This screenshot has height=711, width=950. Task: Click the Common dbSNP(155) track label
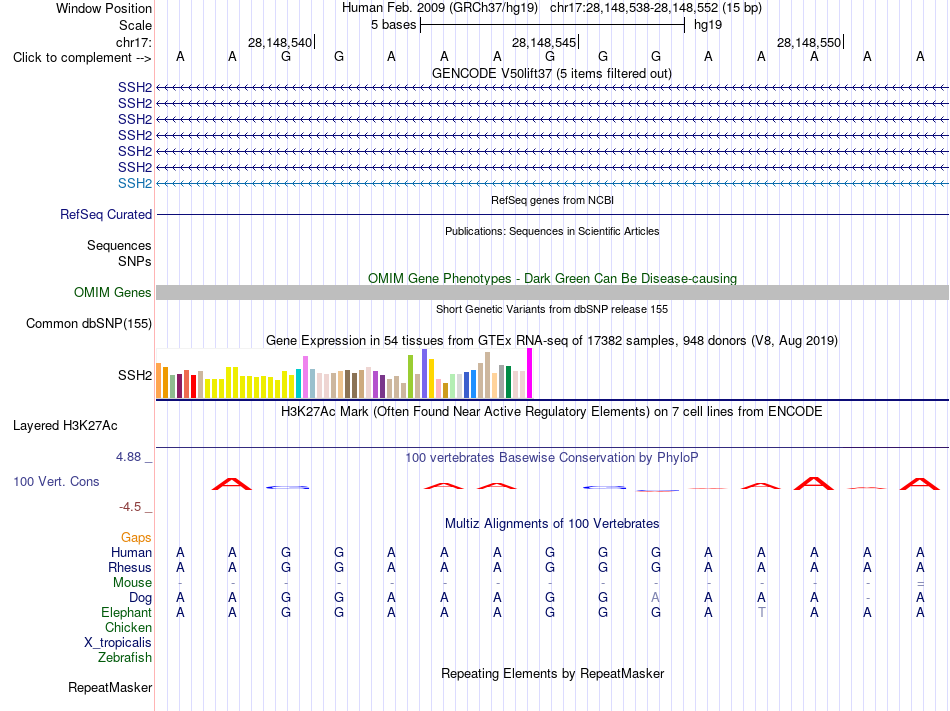click(x=88, y=323)
